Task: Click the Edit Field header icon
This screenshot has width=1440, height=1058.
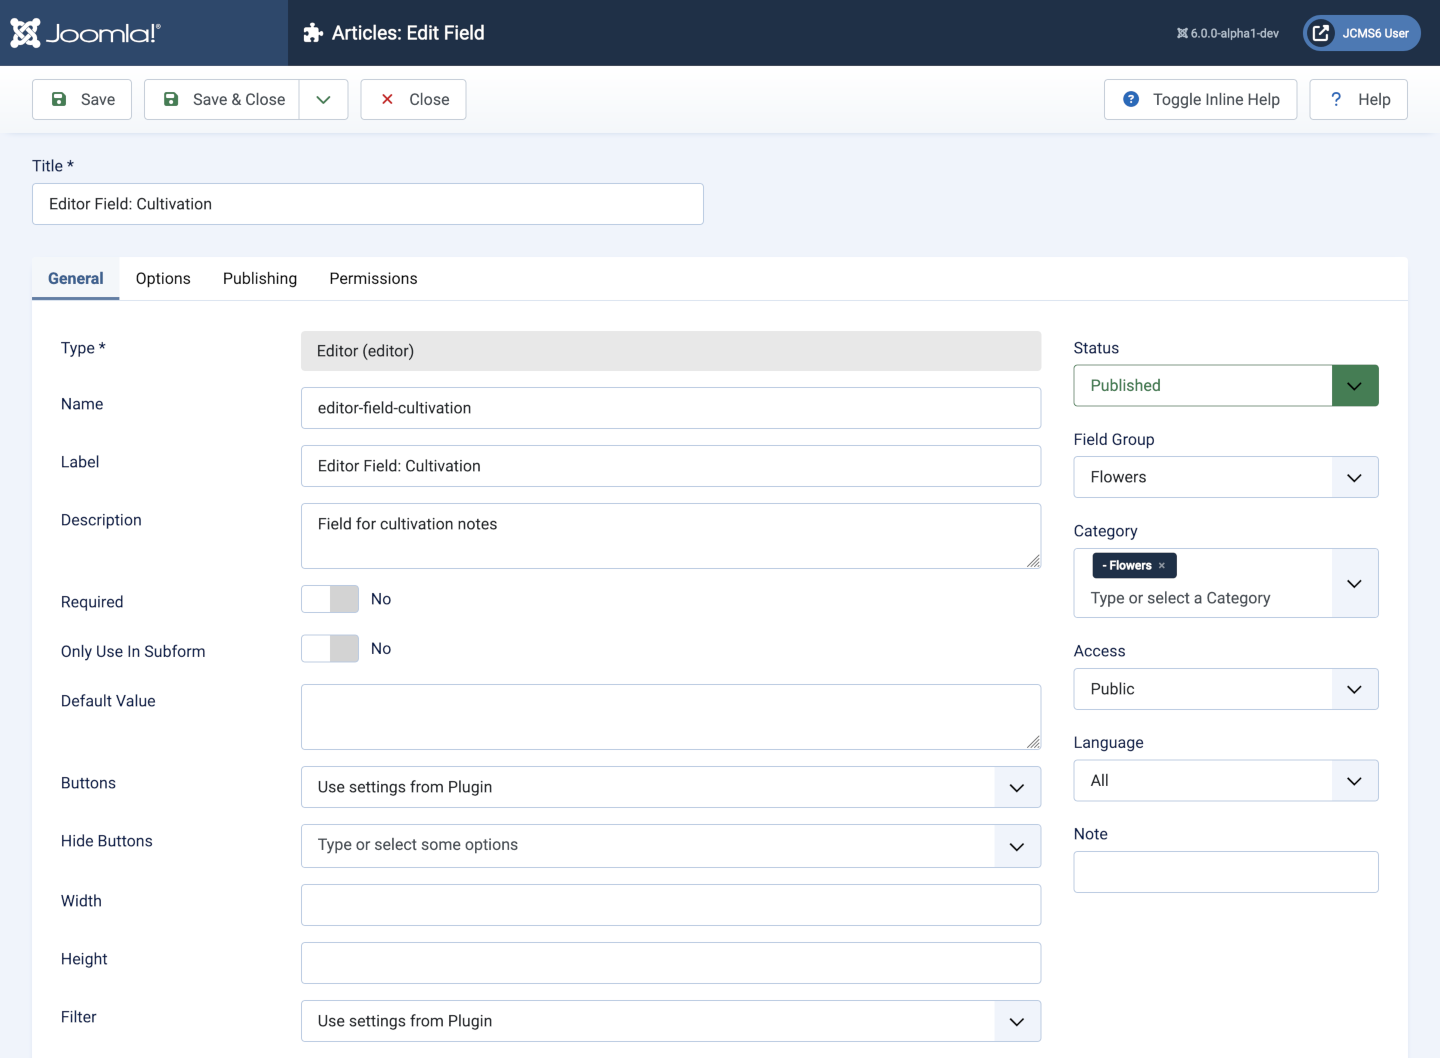Action: (313, 32)
